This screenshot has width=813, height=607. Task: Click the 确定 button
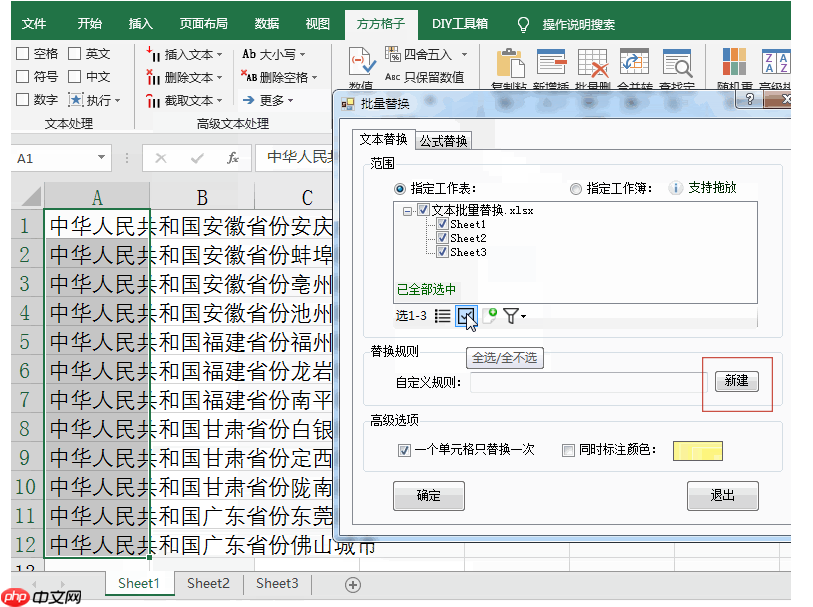click(x=428, y=496)
